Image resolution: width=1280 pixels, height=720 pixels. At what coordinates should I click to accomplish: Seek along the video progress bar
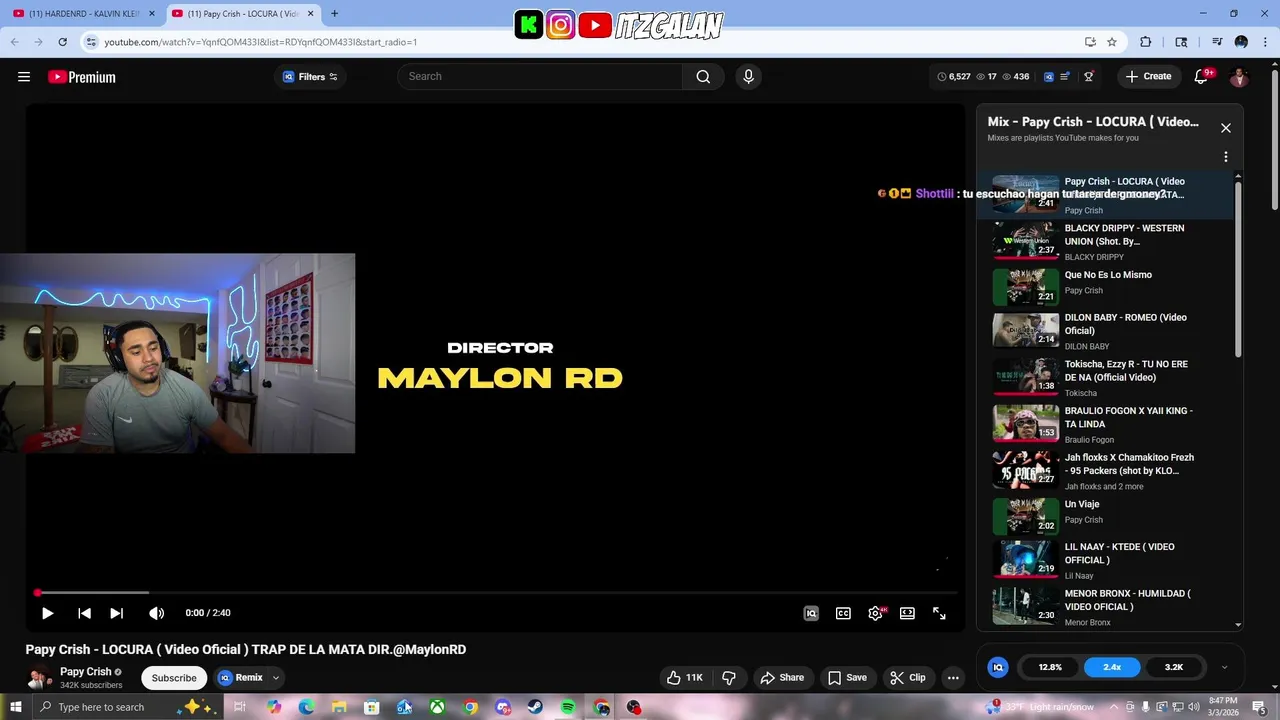tap(496, 593)
